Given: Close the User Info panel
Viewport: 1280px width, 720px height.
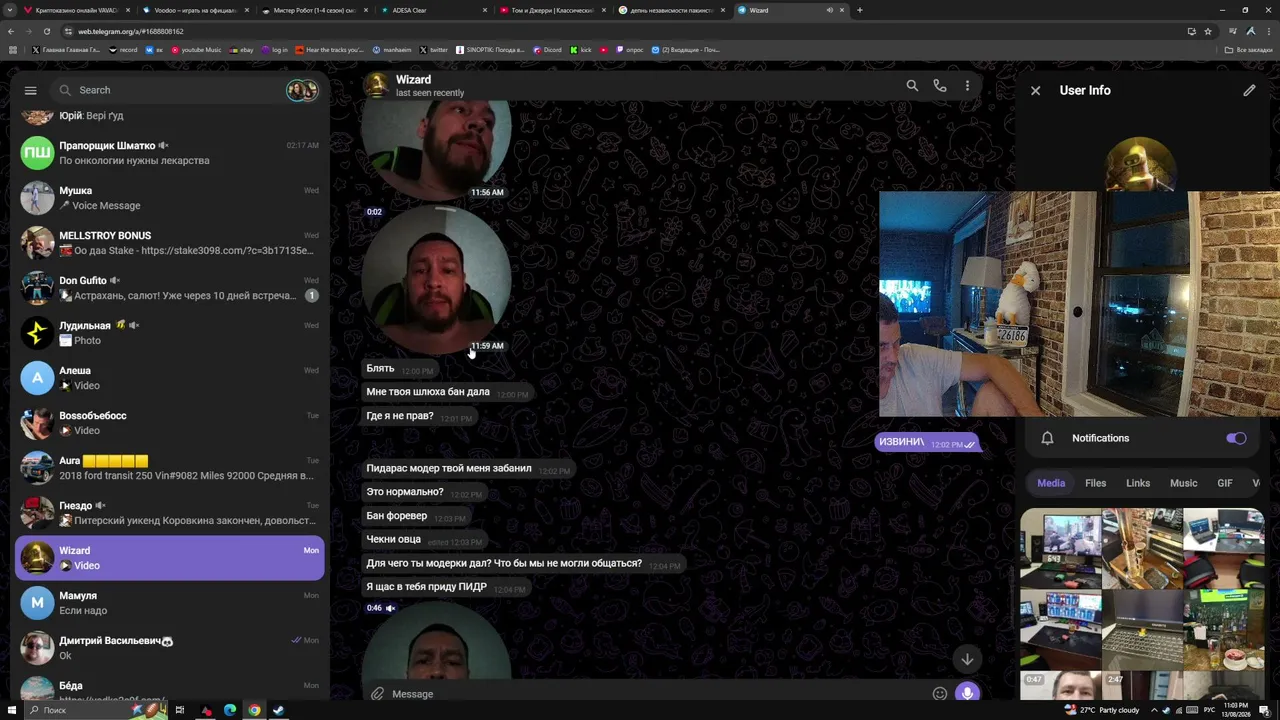Looking at the screenshot, I should tap(1035, 90).
